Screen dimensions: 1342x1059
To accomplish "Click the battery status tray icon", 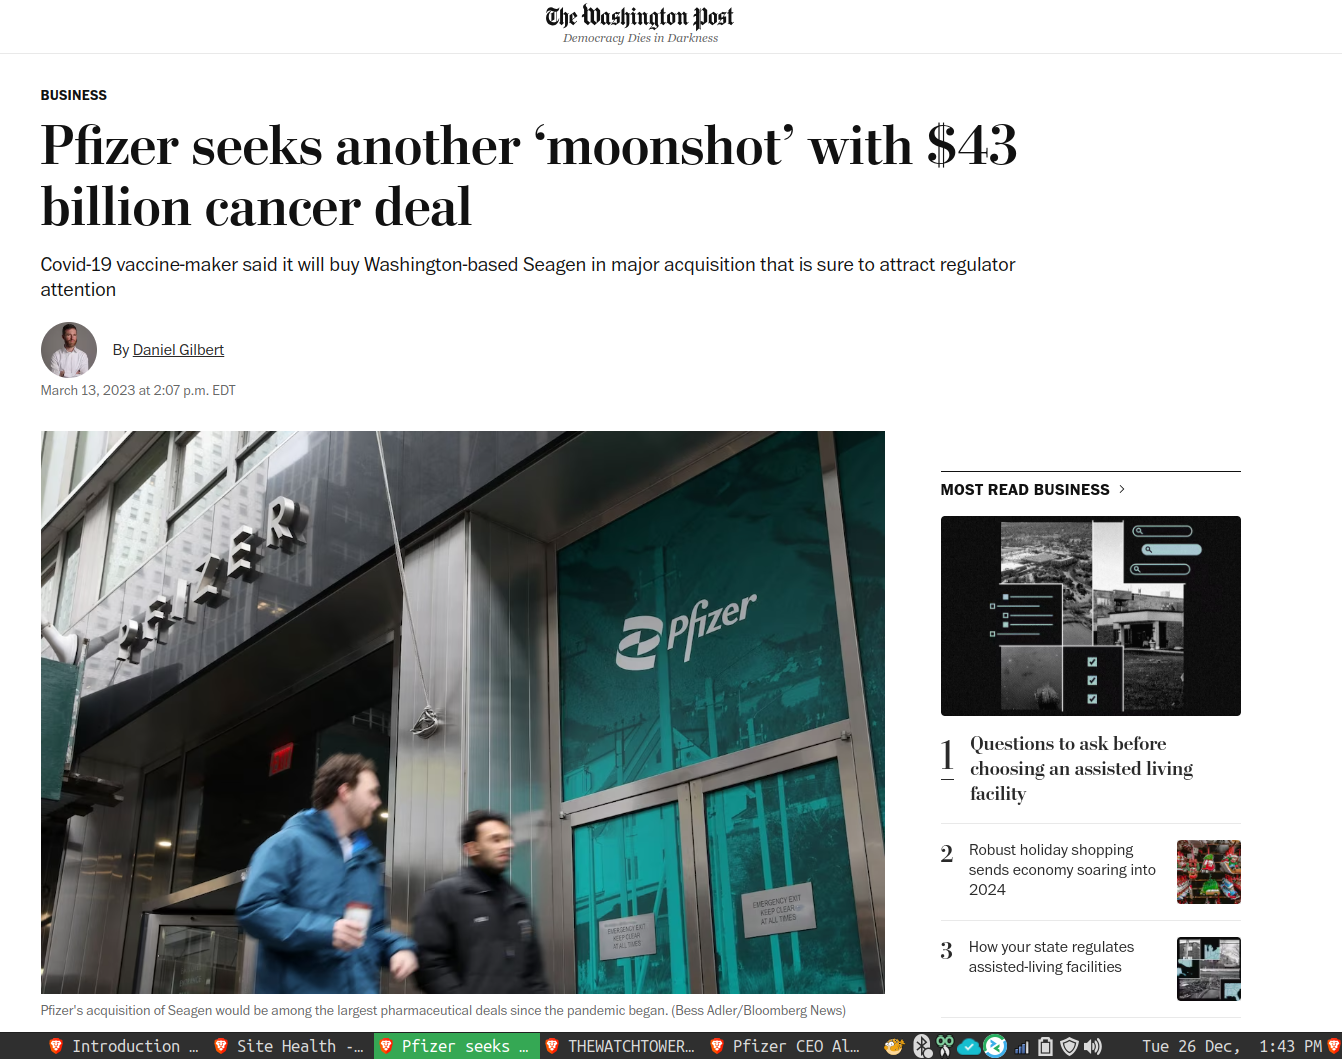I will (x=1045, y=1046).
